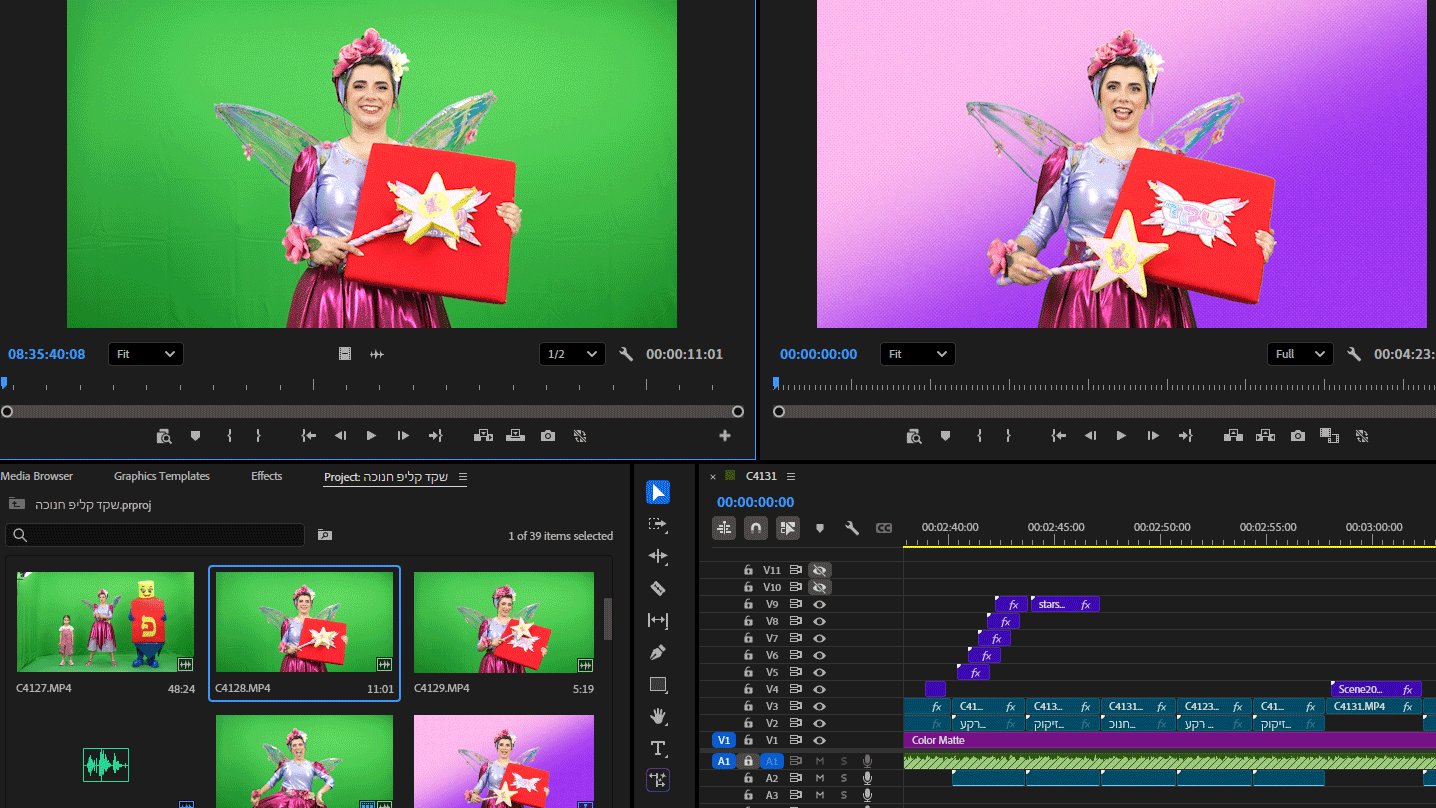Mute audio track A2
The height and width of the screenshot is (808, 1436).
820,778
